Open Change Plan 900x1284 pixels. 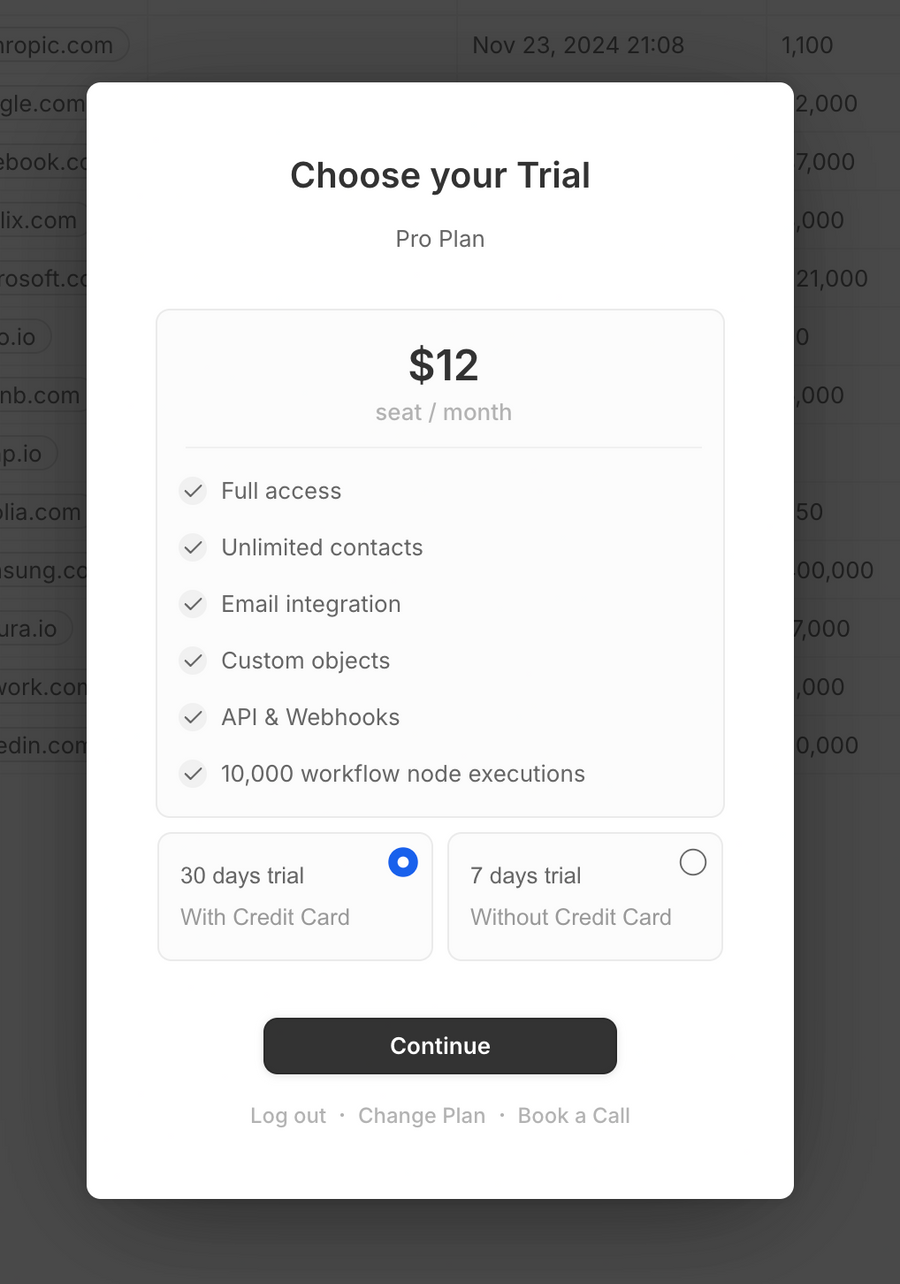click(422, 1115)
